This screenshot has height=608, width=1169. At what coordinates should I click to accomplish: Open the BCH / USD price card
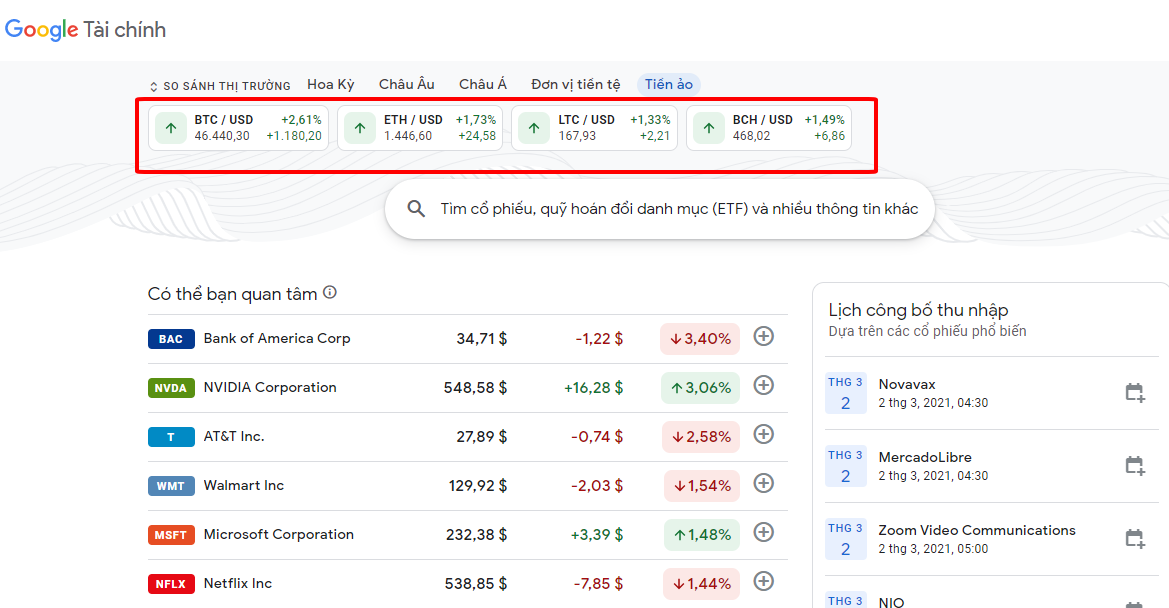point(769,128)
